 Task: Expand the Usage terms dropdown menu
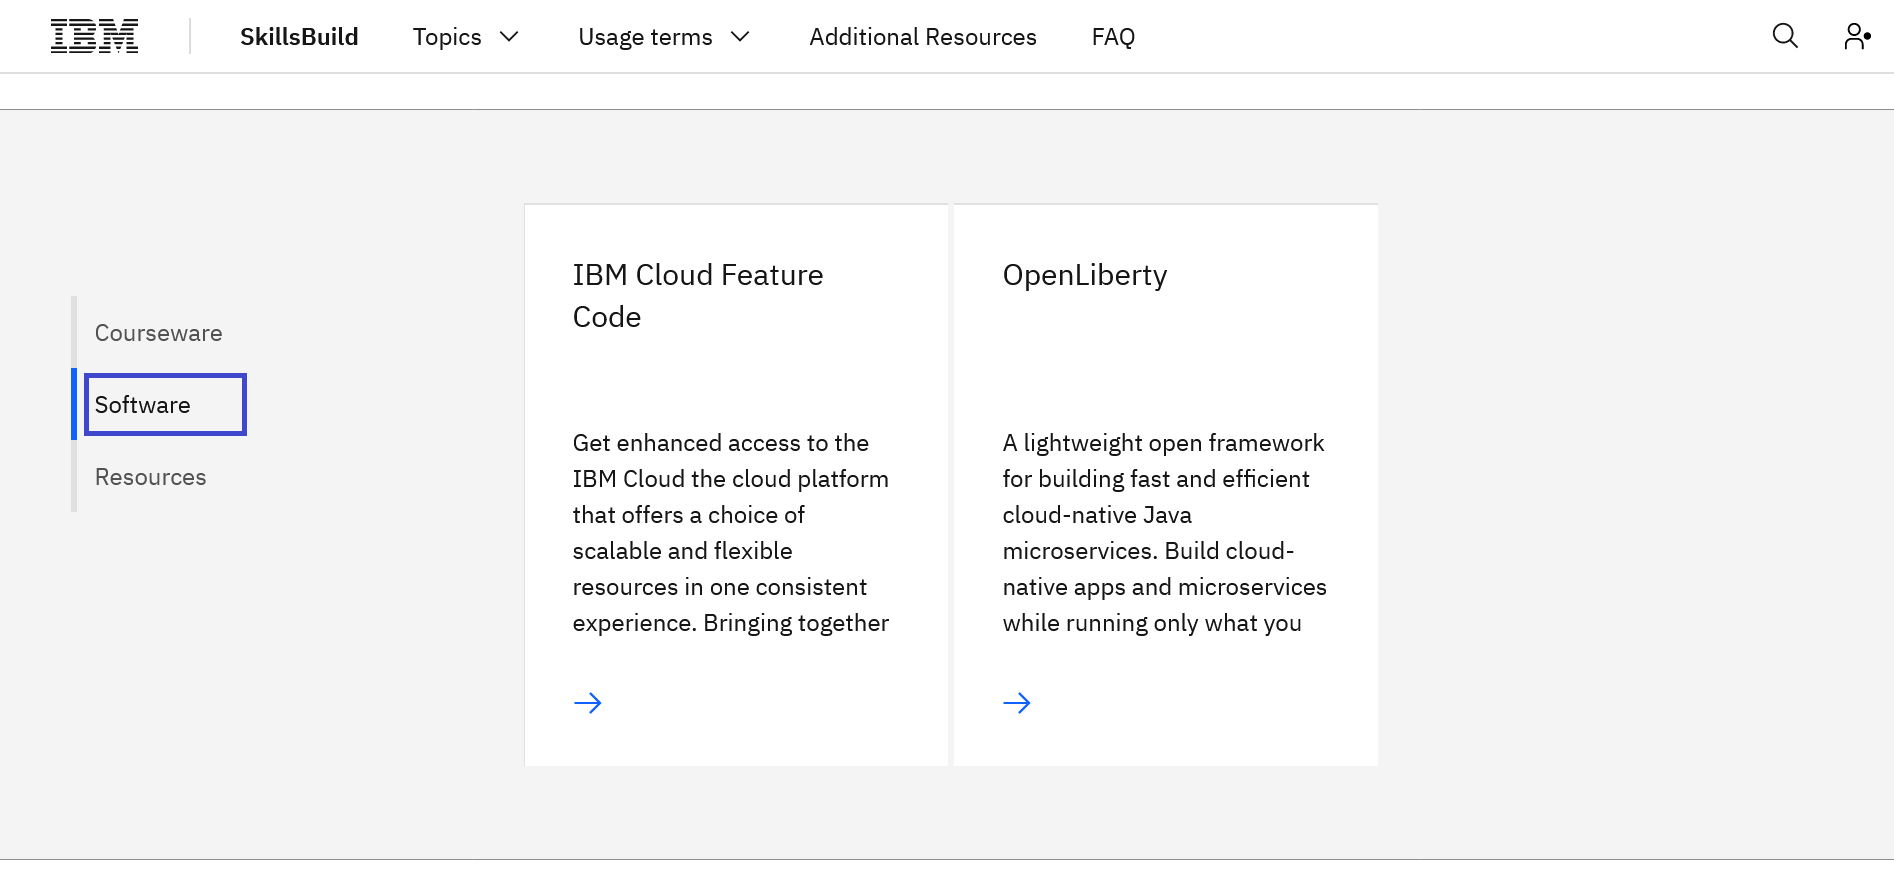tap(664, 37)
